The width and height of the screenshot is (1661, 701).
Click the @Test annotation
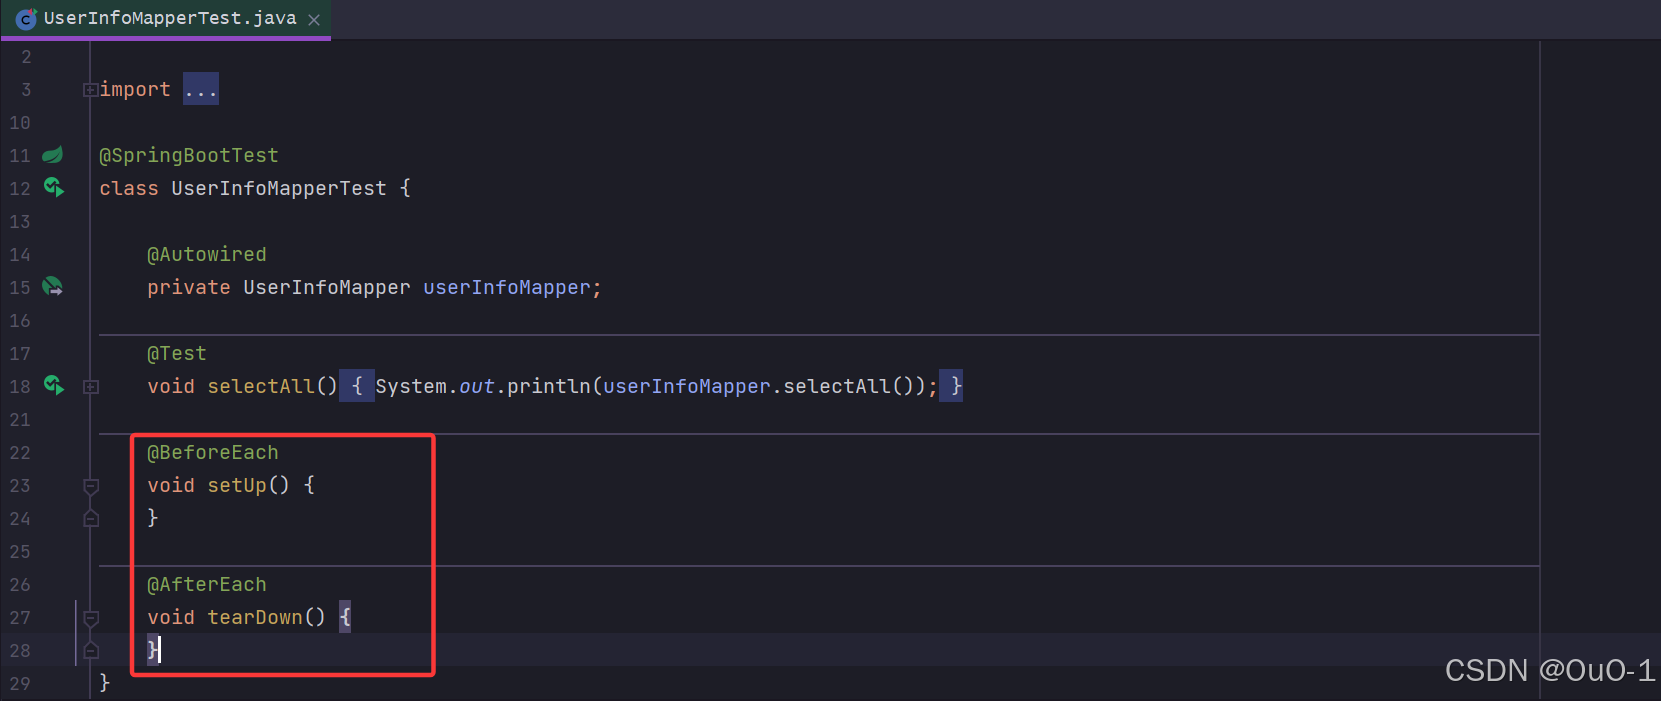[x=177, y=353]
